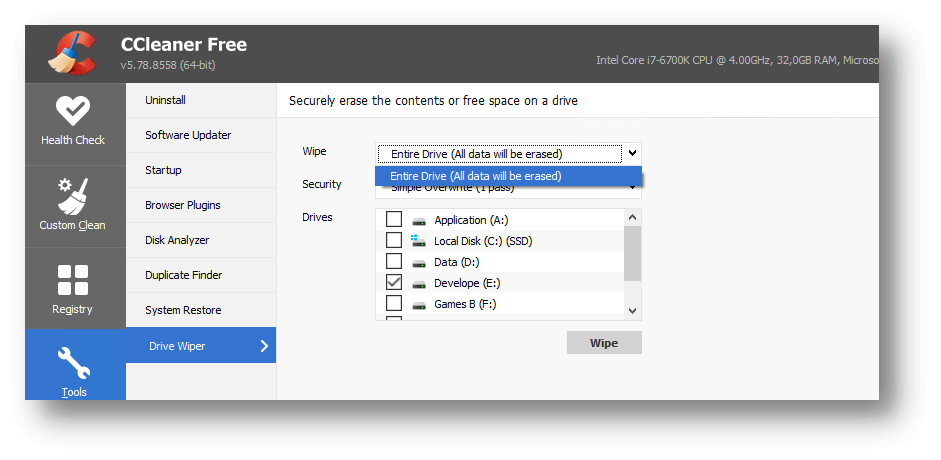Click drives list scroll down arrow
Screen dimensions: 941x460
click(633, 311)
